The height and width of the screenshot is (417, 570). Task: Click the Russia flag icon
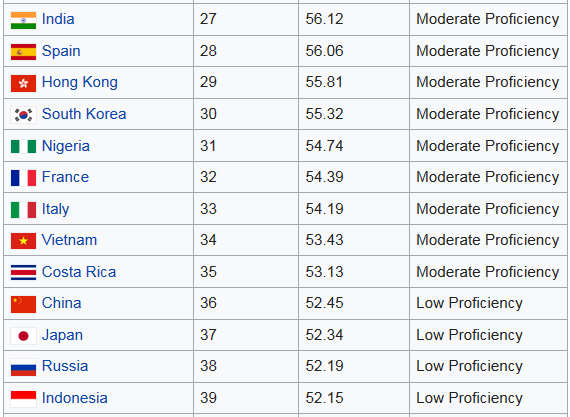click(23, 367)
